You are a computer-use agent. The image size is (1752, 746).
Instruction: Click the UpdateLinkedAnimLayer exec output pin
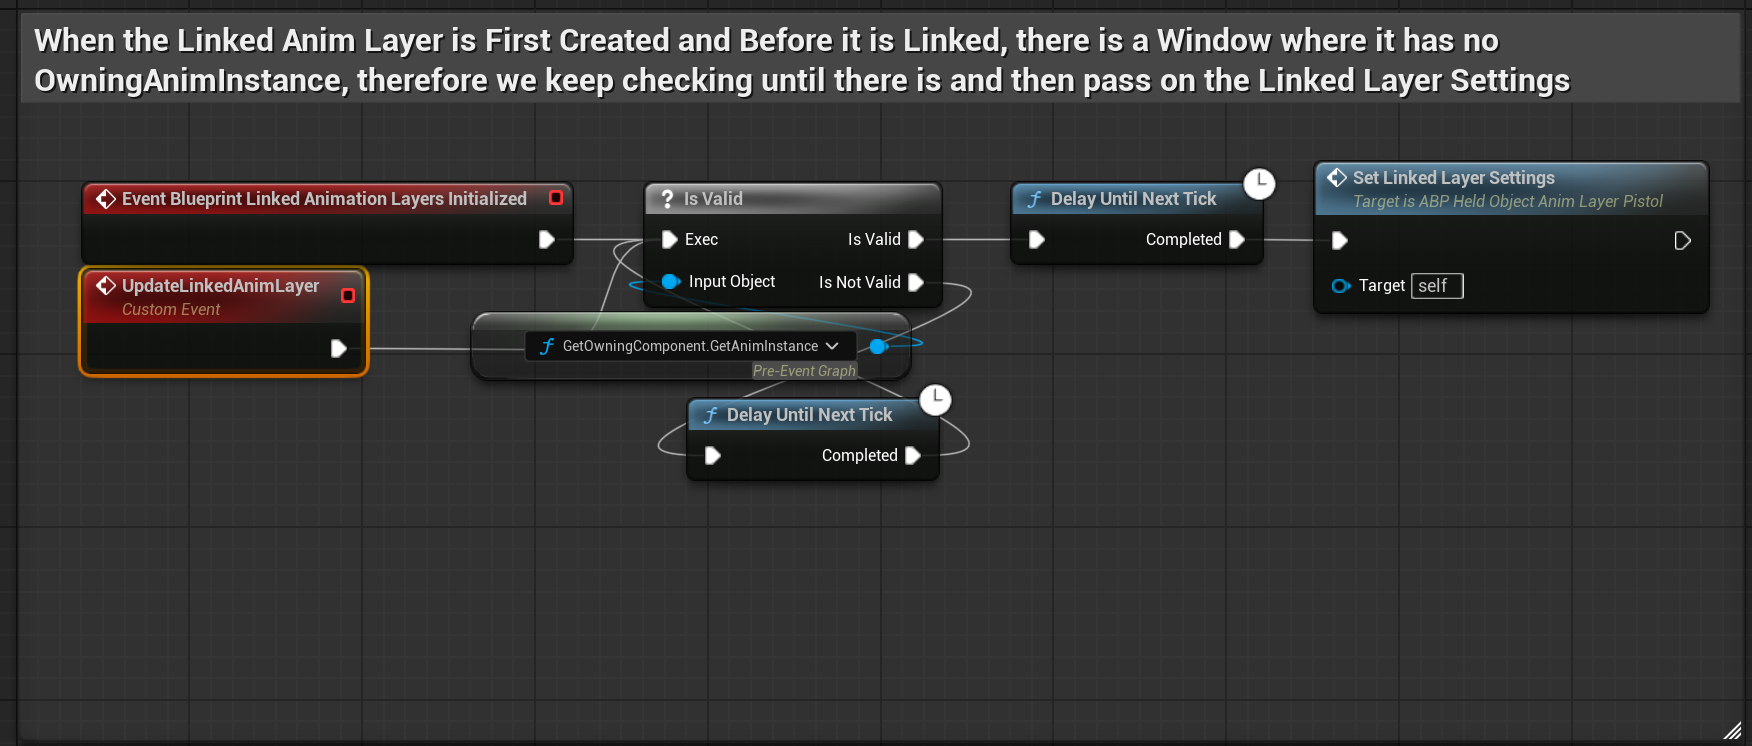(x=338, y=348)
